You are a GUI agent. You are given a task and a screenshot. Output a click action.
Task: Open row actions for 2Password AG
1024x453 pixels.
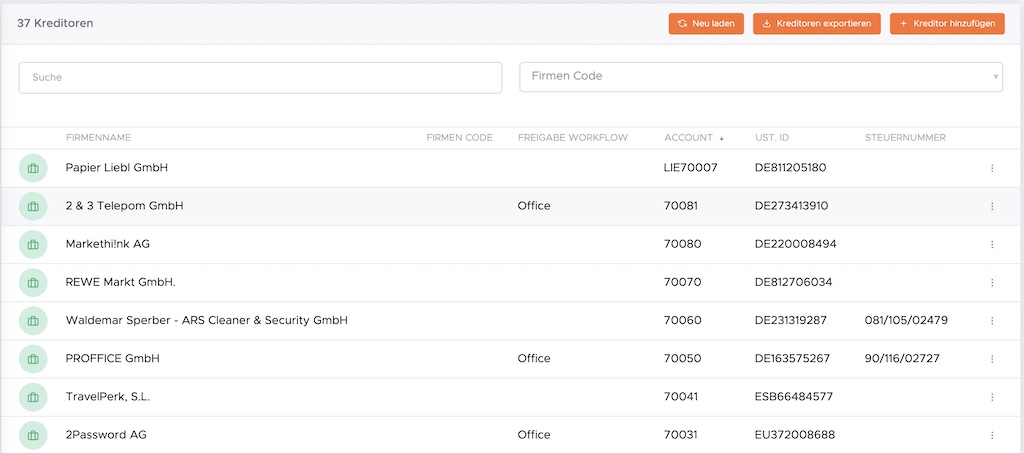coord(992,435)
